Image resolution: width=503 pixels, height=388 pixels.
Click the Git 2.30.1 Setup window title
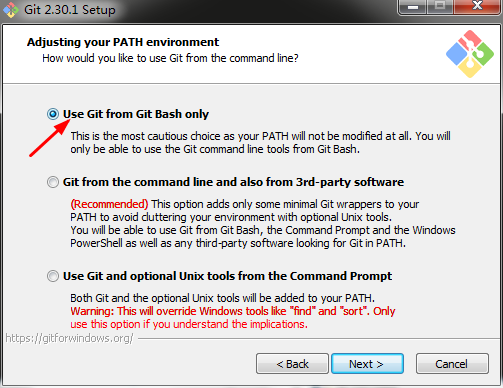(x=70, y=9)
